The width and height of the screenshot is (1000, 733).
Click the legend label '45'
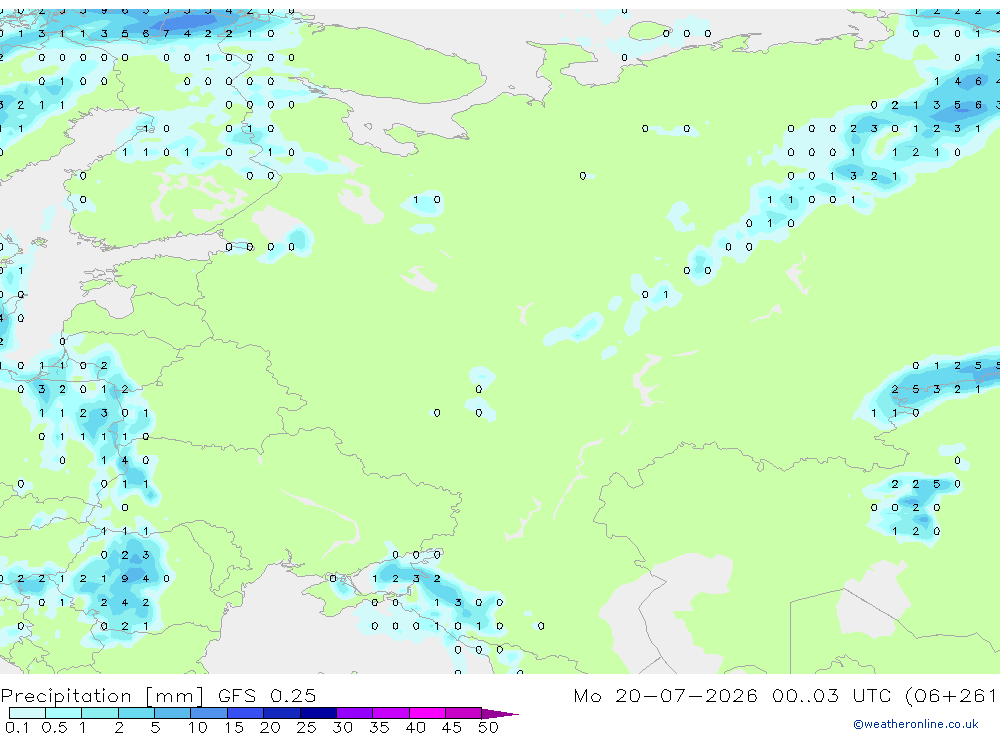coord(452,727)
